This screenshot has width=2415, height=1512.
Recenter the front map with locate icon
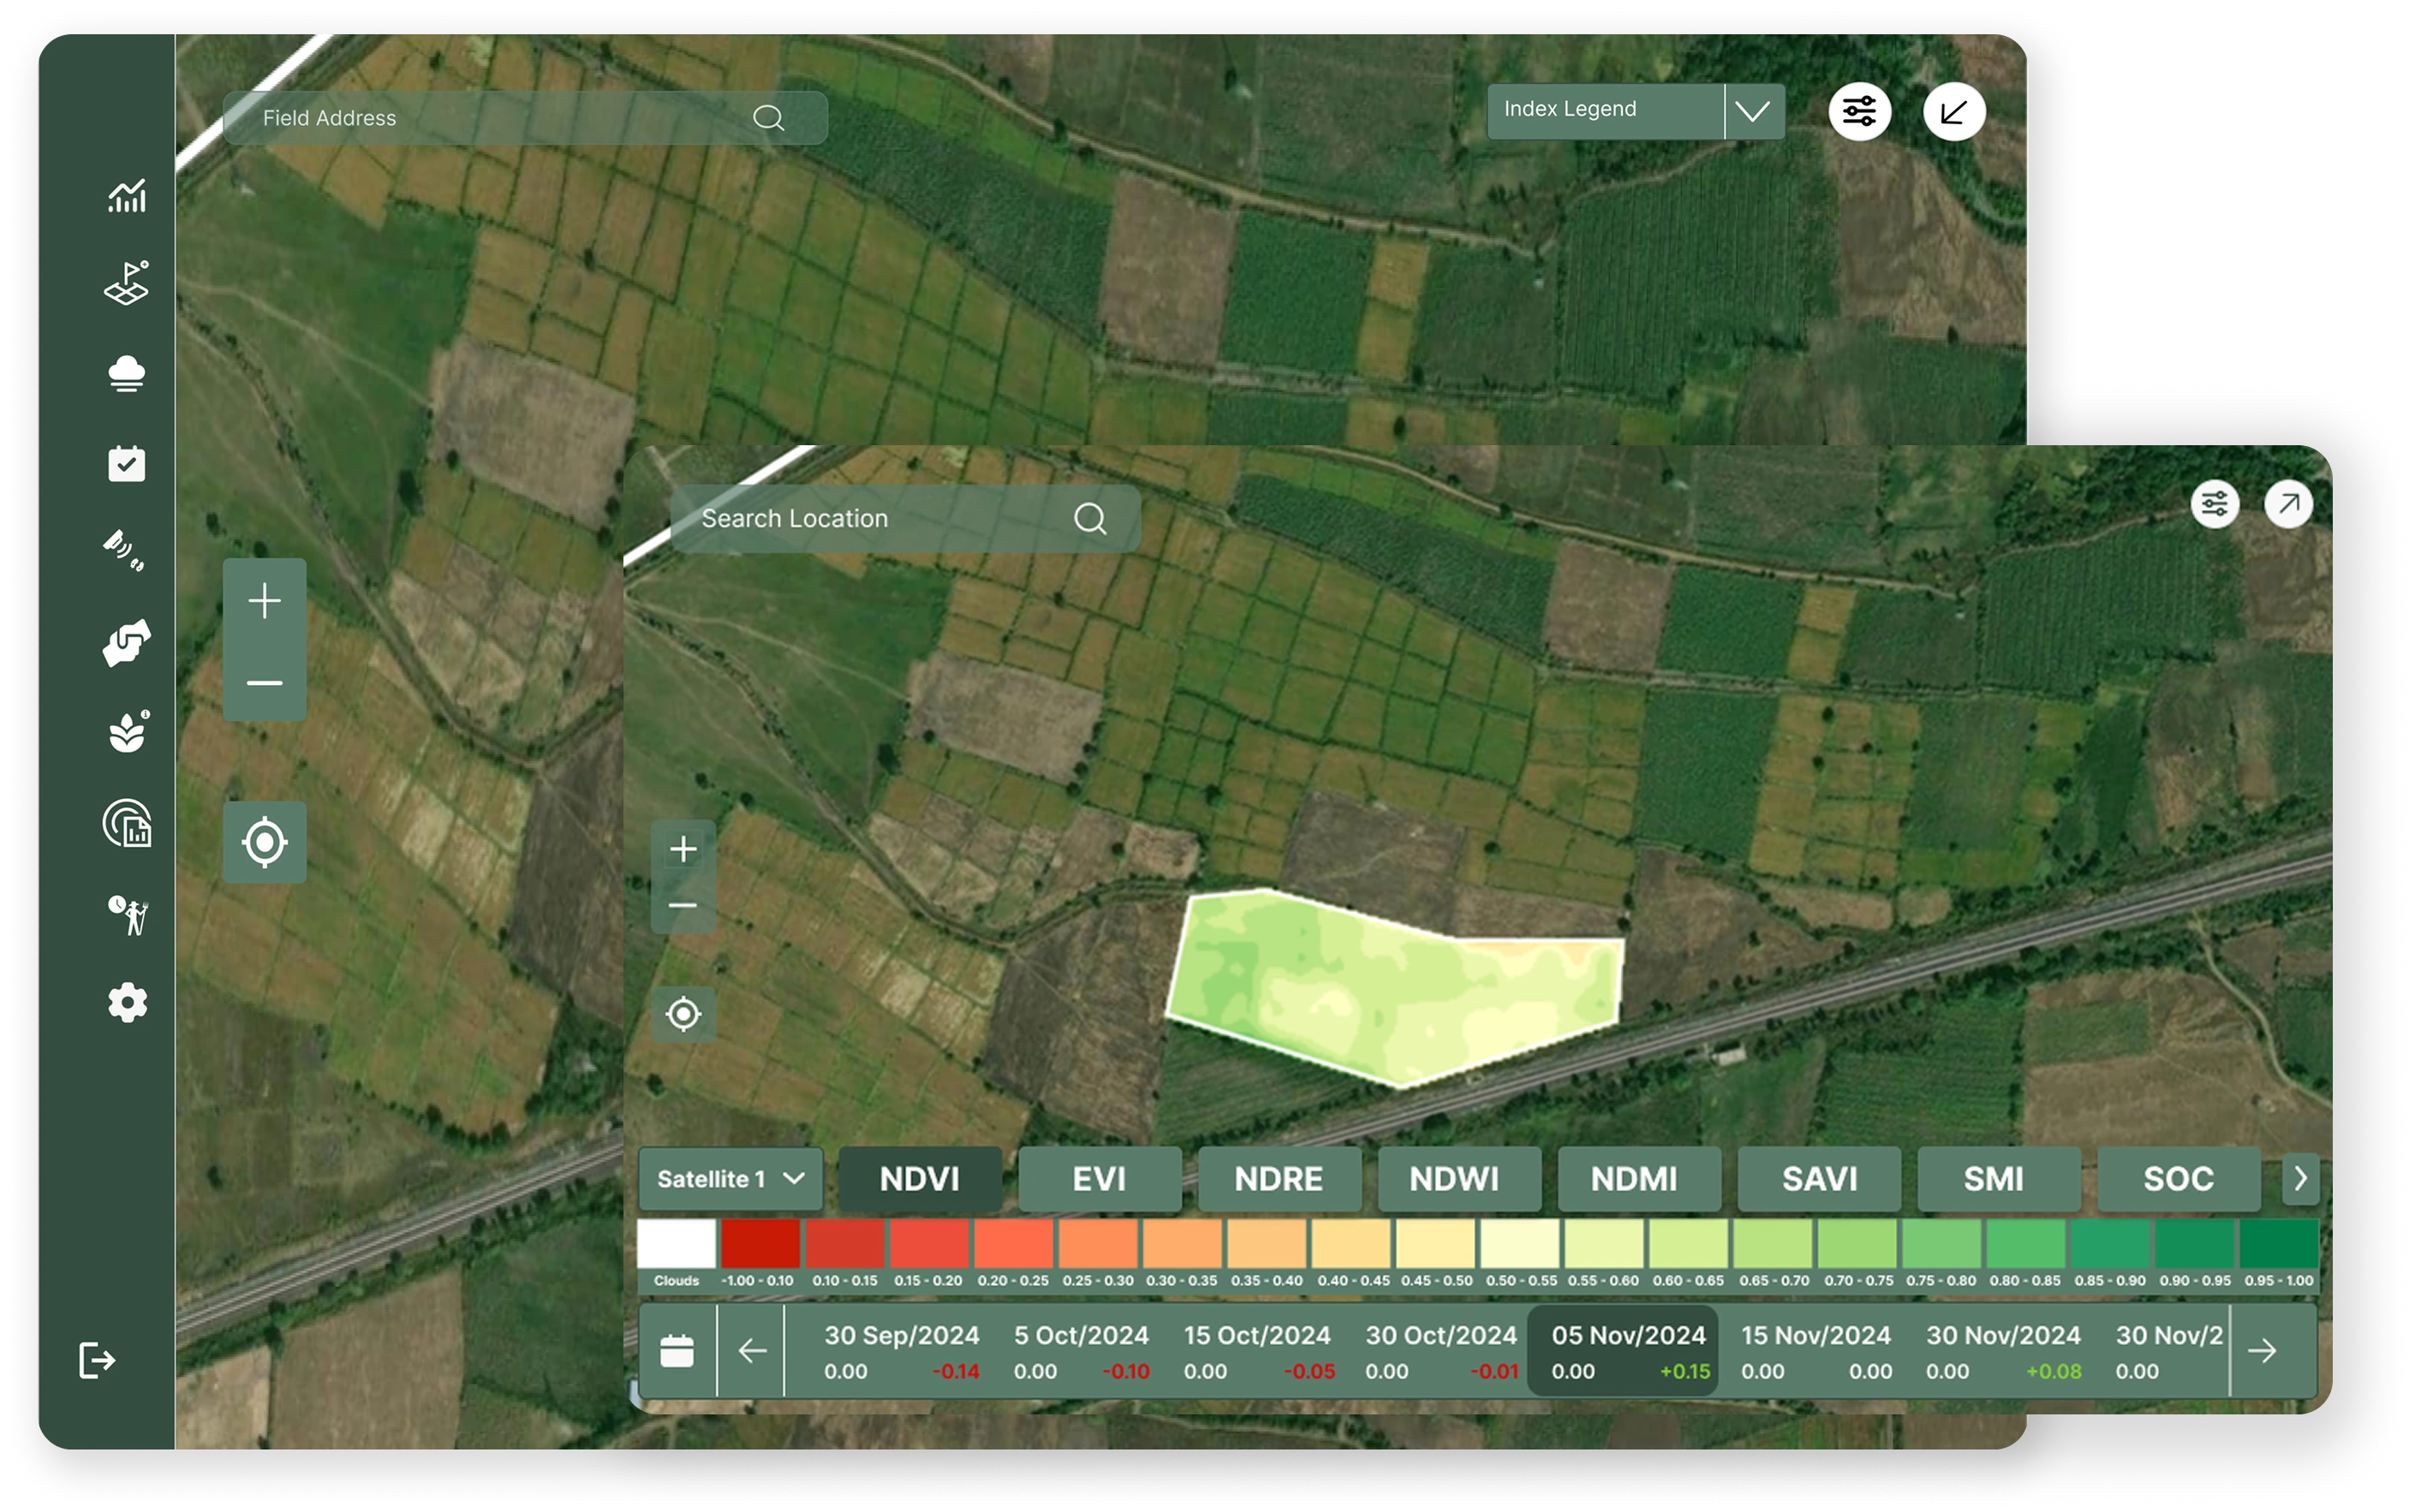(683, 1014)
